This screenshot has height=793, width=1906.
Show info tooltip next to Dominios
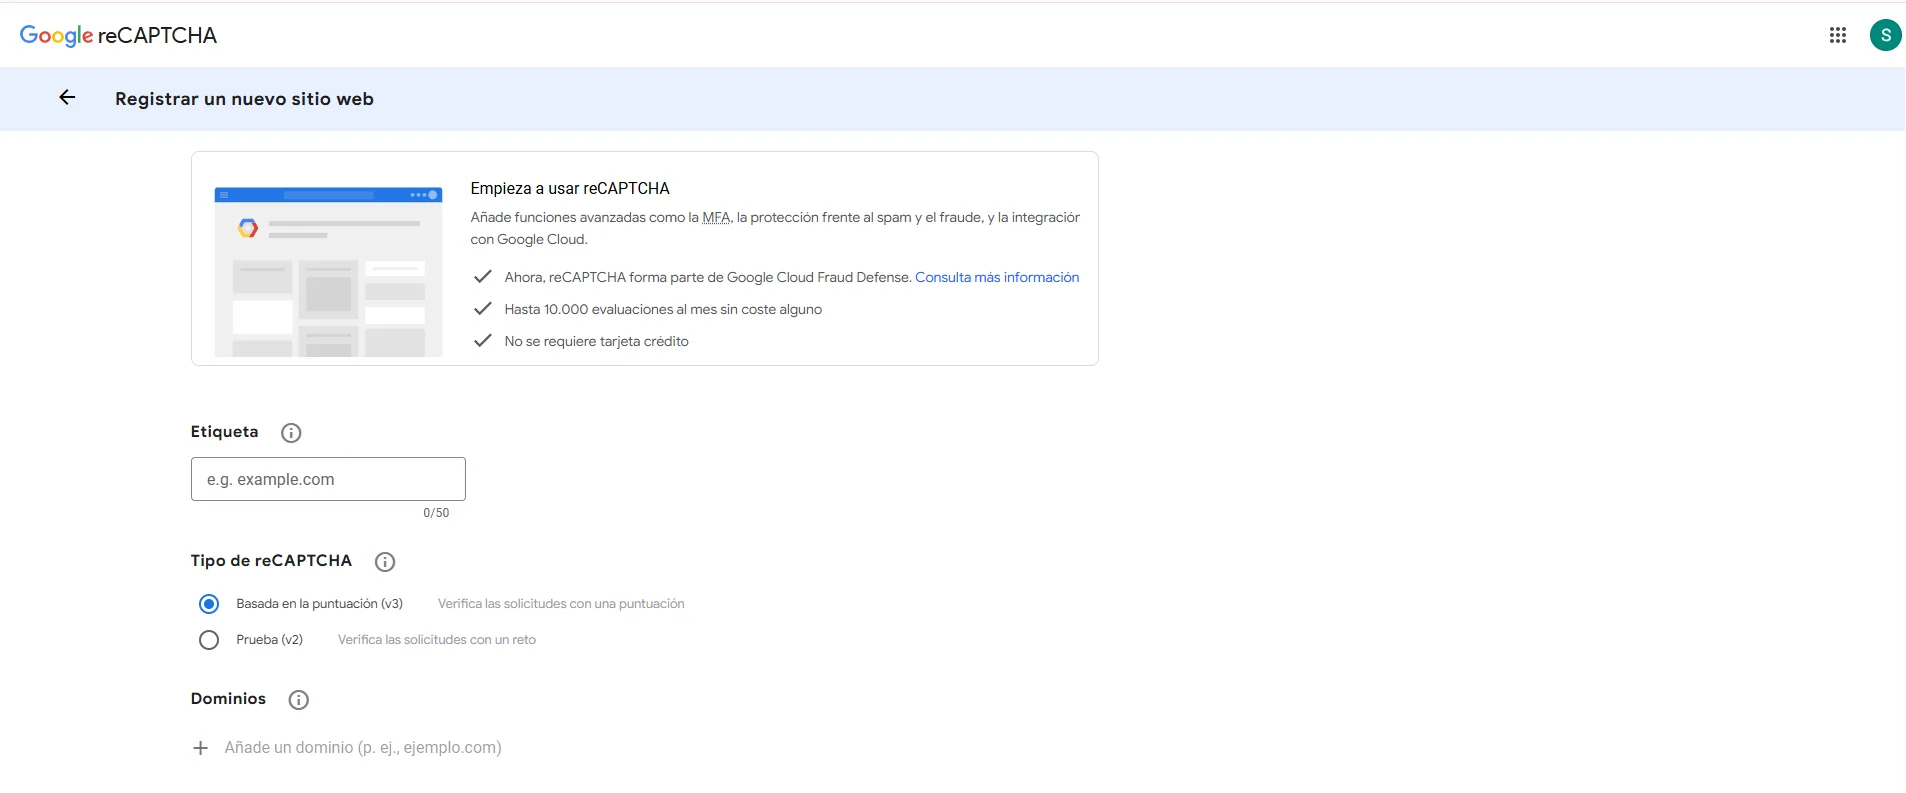298,700
